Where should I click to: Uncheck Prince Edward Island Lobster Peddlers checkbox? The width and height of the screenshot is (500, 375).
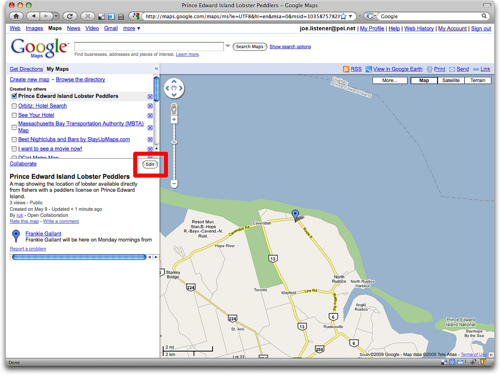click(14, 96)
